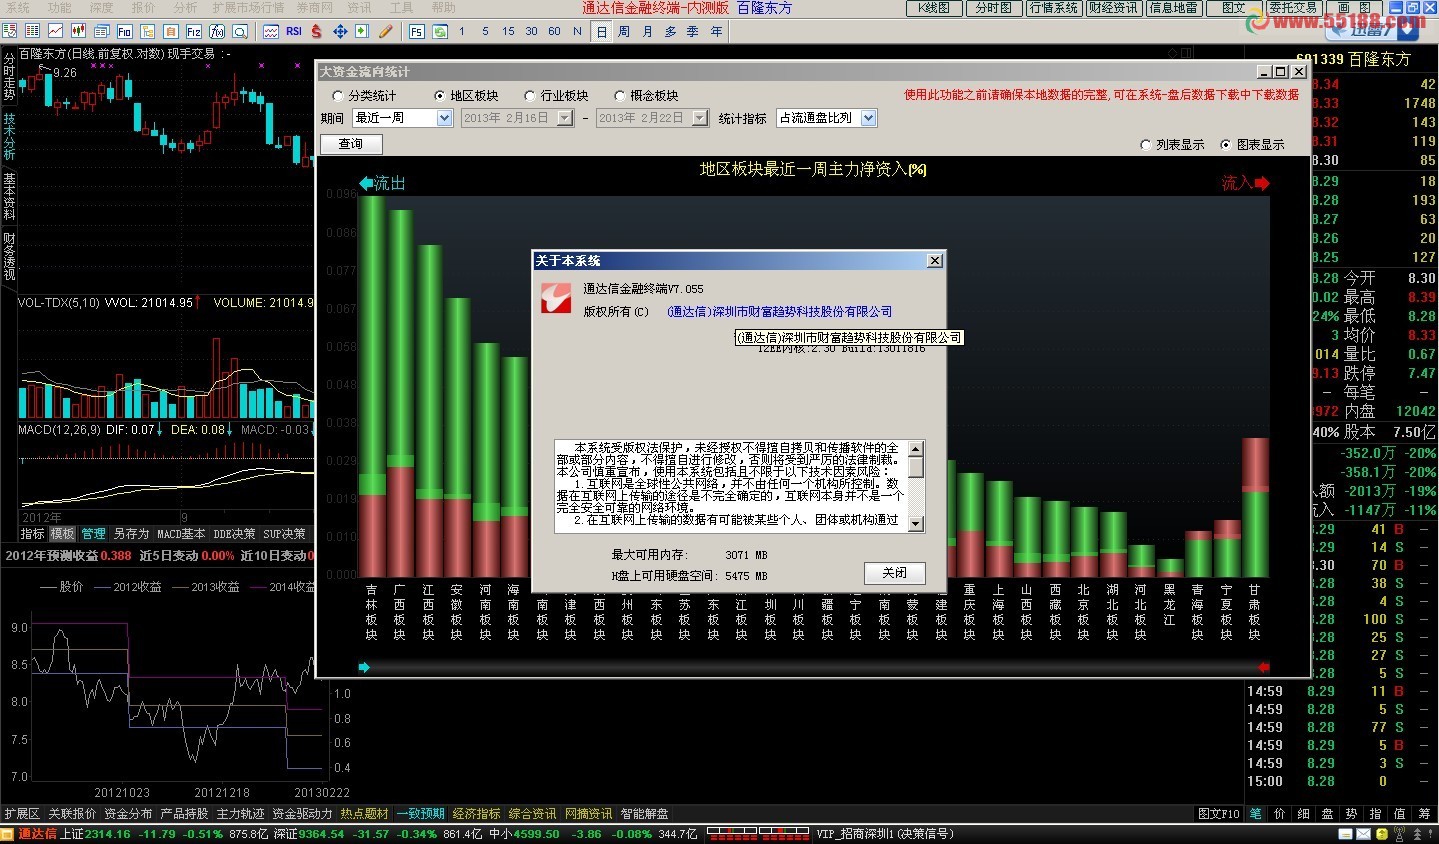This screenshot has height=844, width=1439.
Task: Click the K线图 top button
Action: point(933,8)
